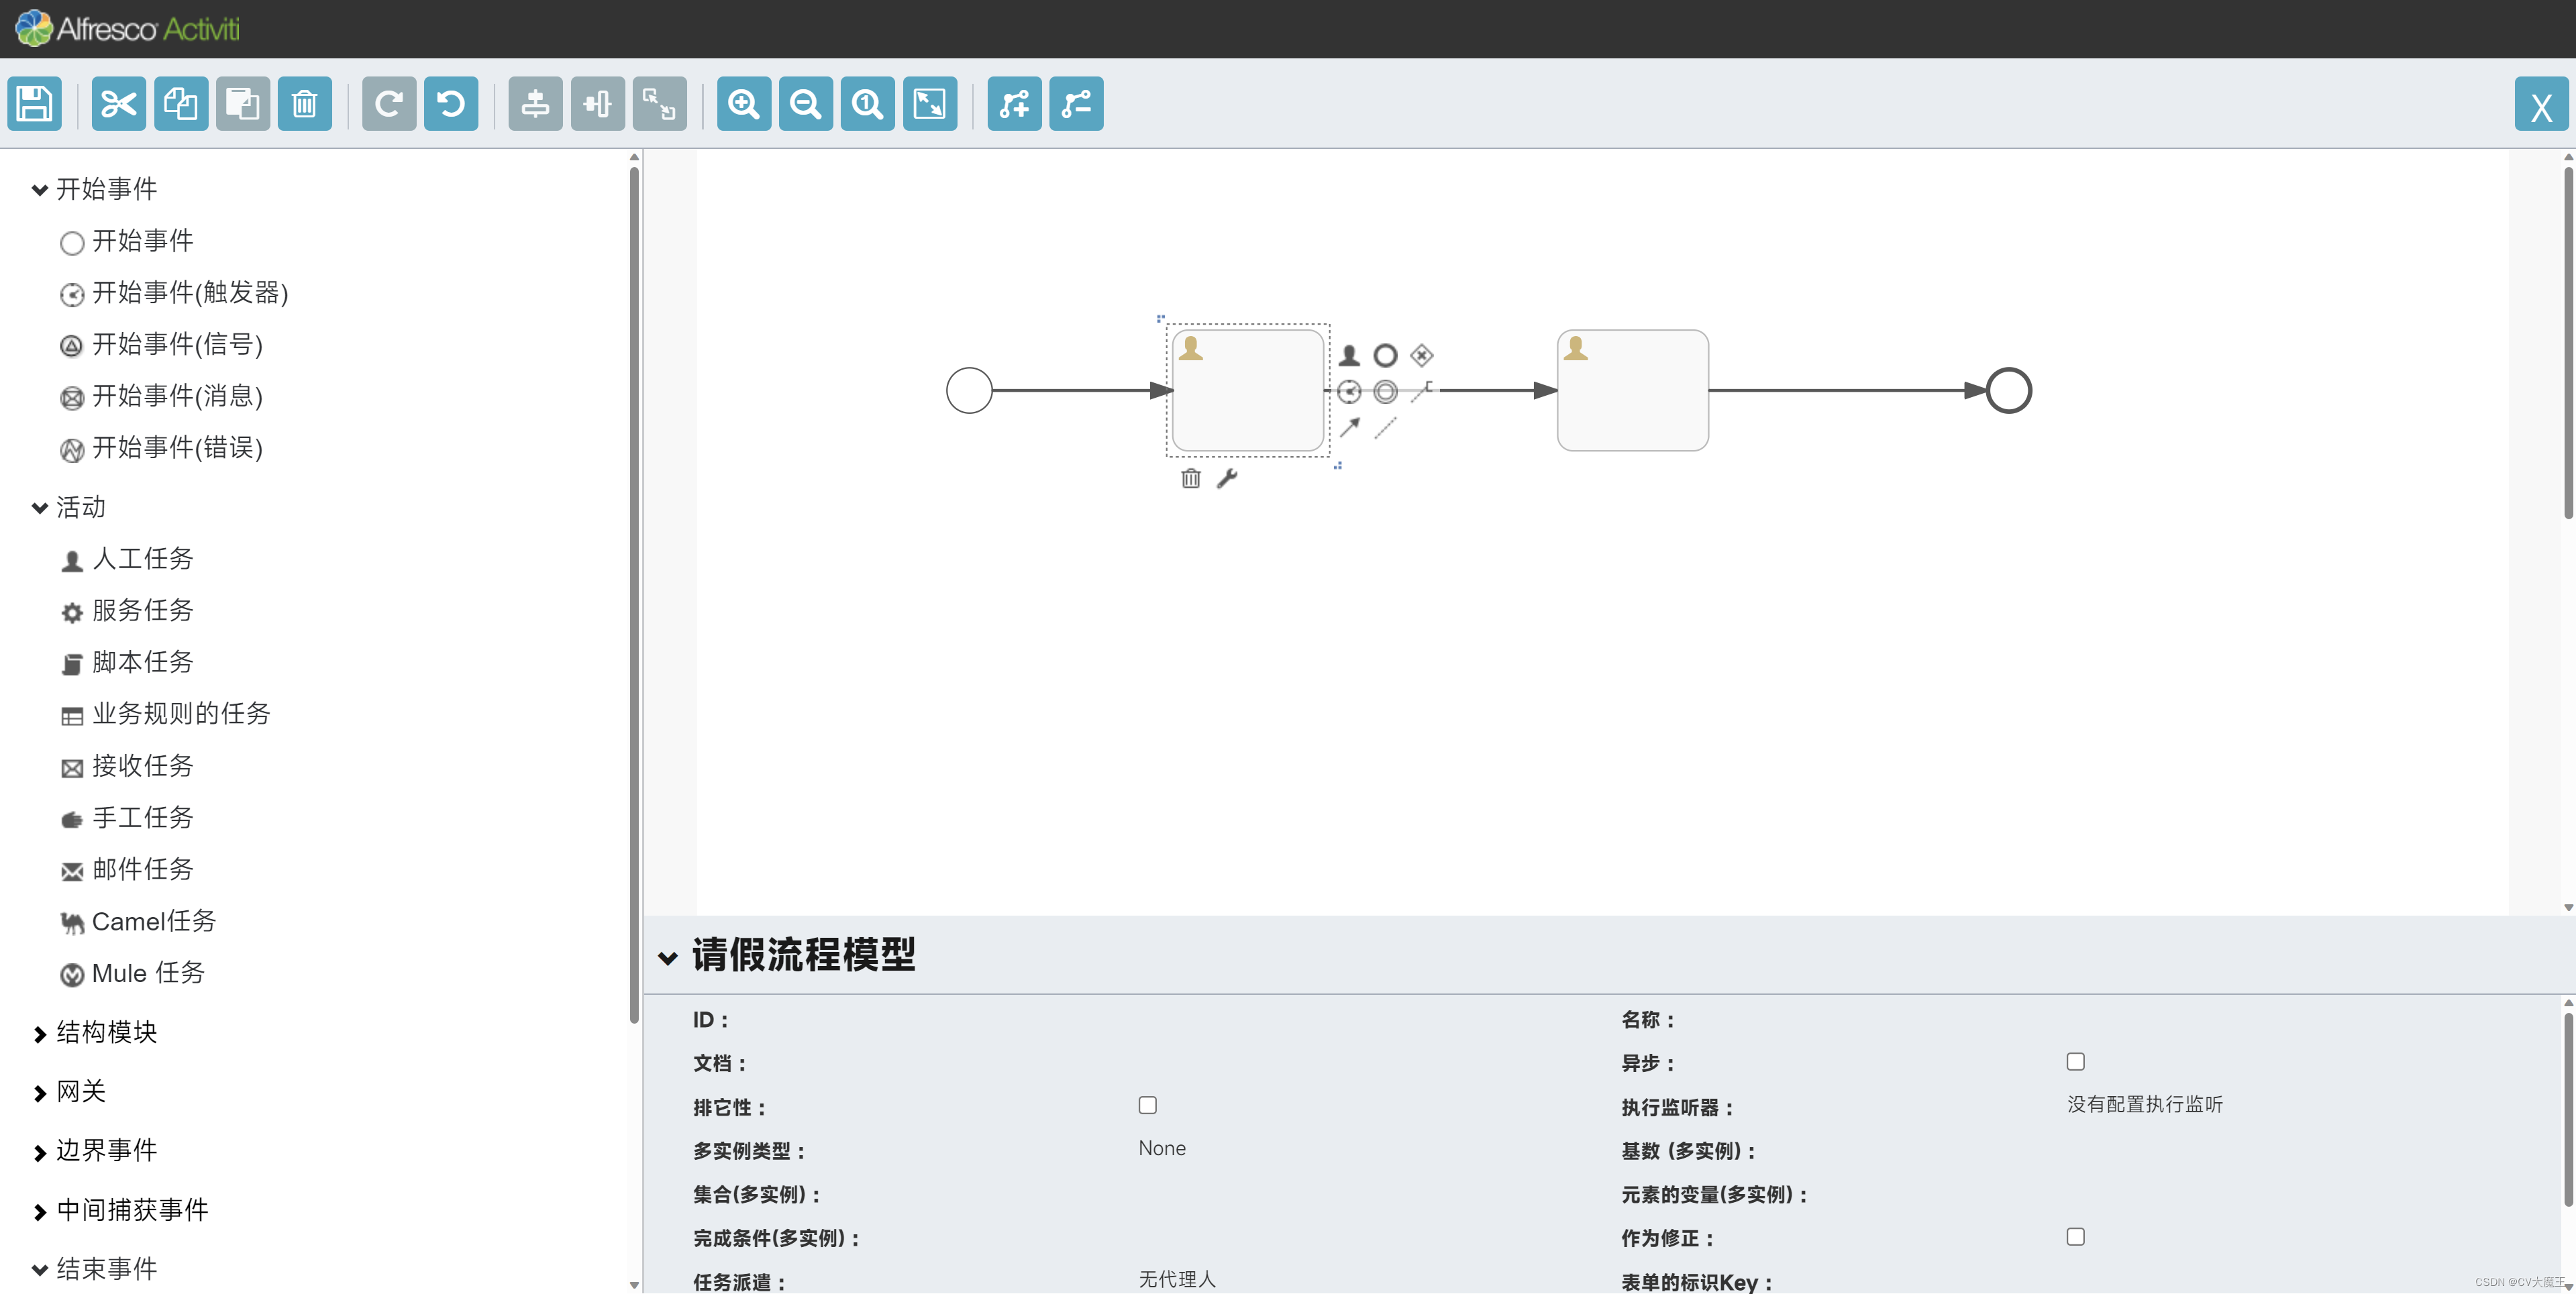Toggle the 作为修正 checkbox
The height and width of the screenshot is (1294, 2576).
click(2075, 1236)
